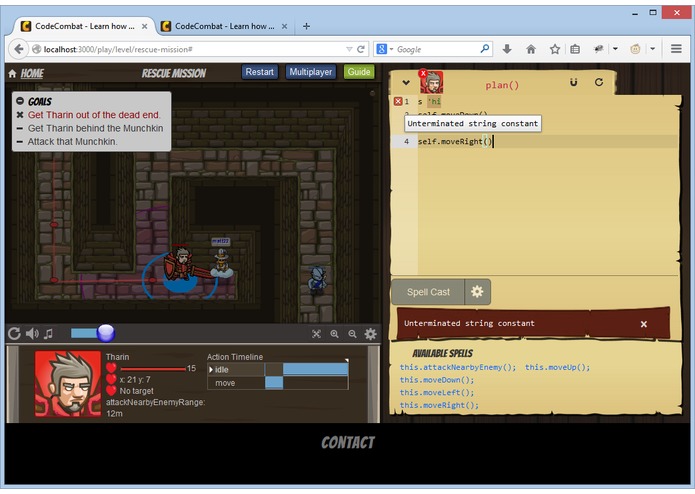Zoom in on the game map
695x494 pixels.
[x=334, y=334]
